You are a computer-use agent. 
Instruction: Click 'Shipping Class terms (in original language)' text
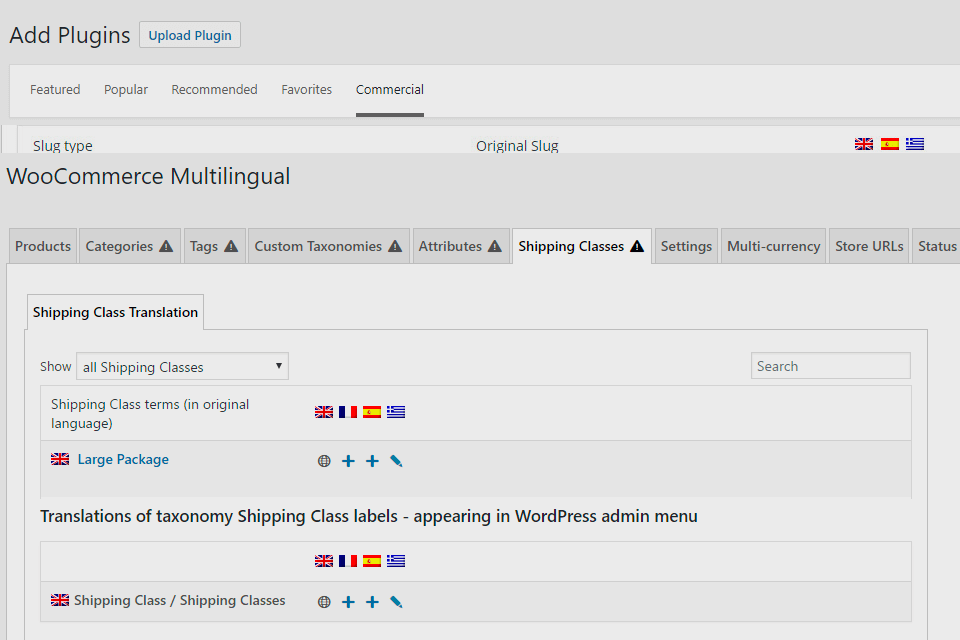(150, 413)
